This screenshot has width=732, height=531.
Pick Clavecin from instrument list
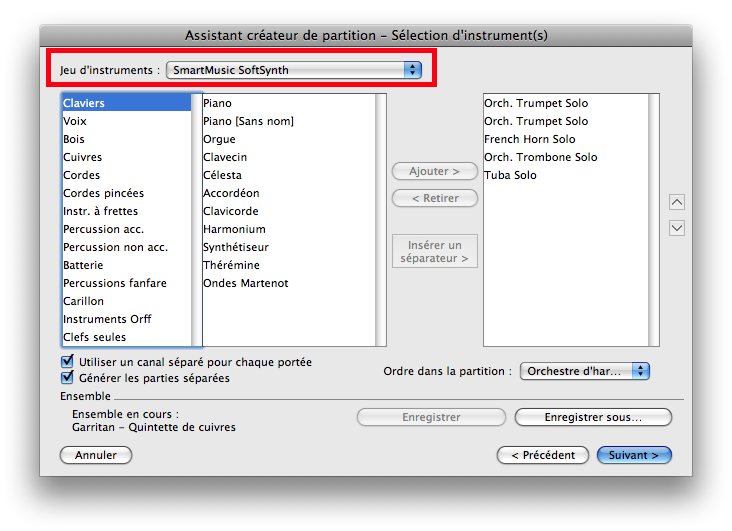pos(225,157)
